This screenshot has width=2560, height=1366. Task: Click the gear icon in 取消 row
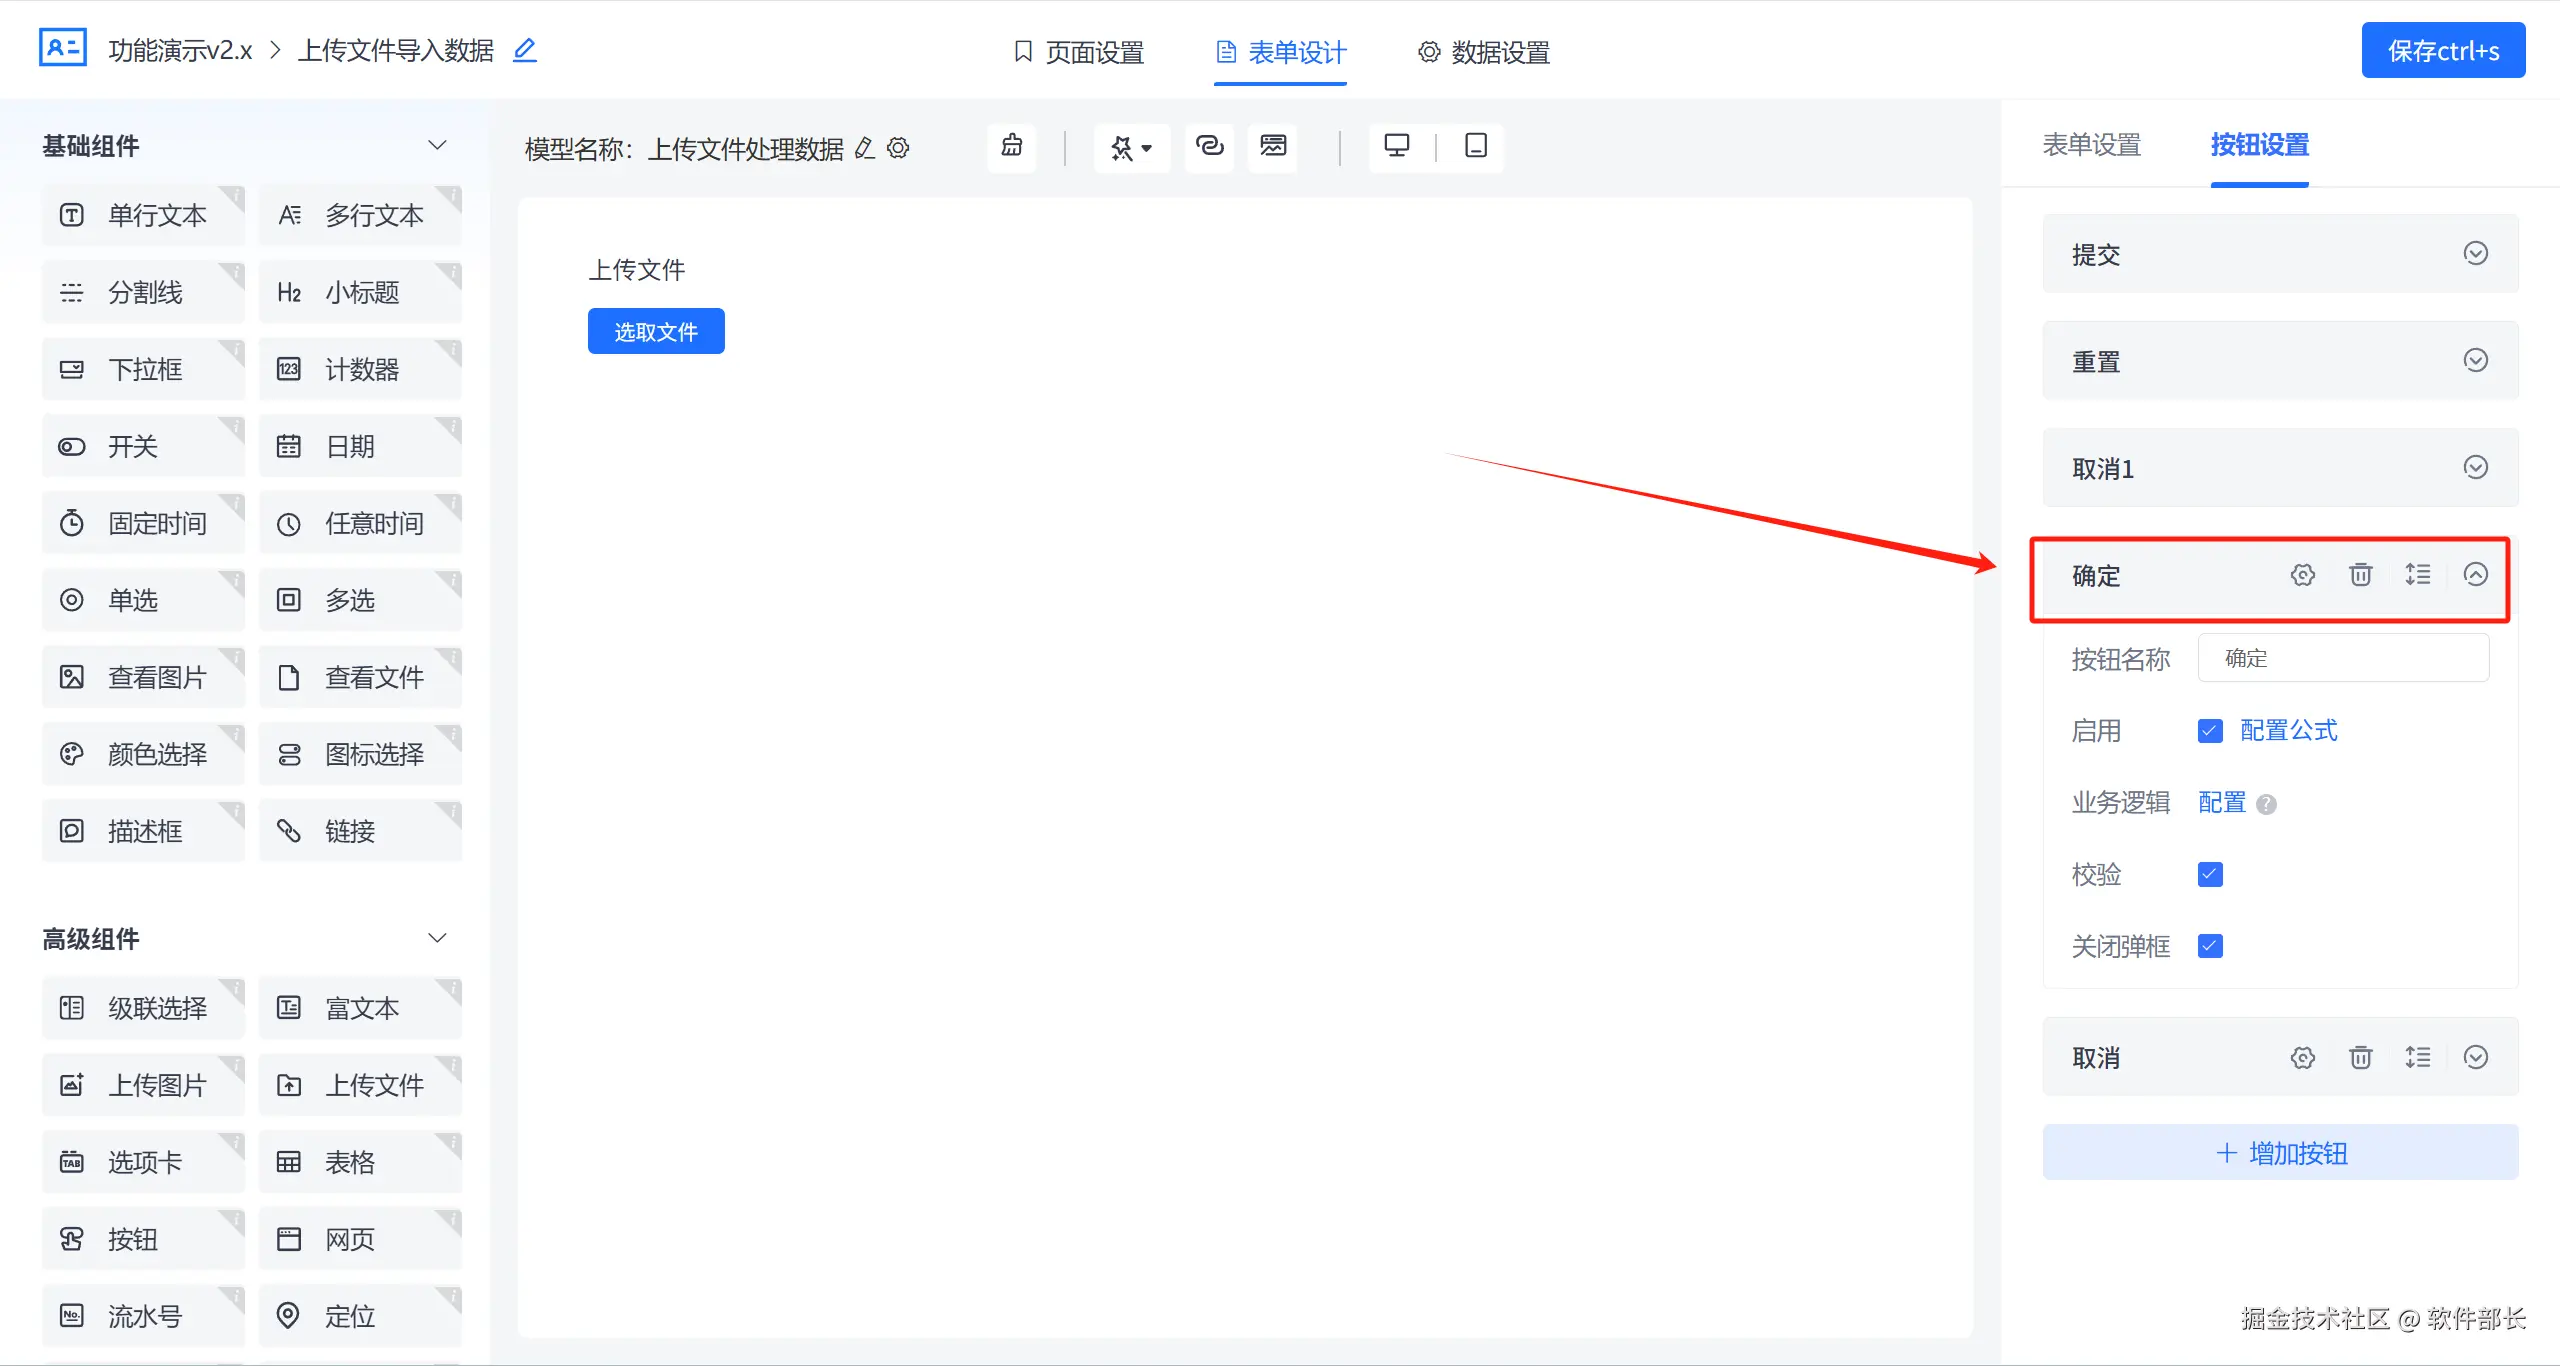click(x=2302, y=1058)
